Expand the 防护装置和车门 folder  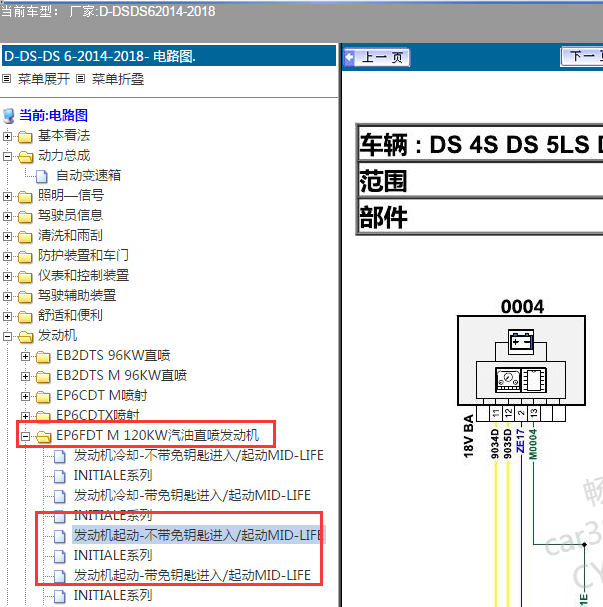click(7, 256)
